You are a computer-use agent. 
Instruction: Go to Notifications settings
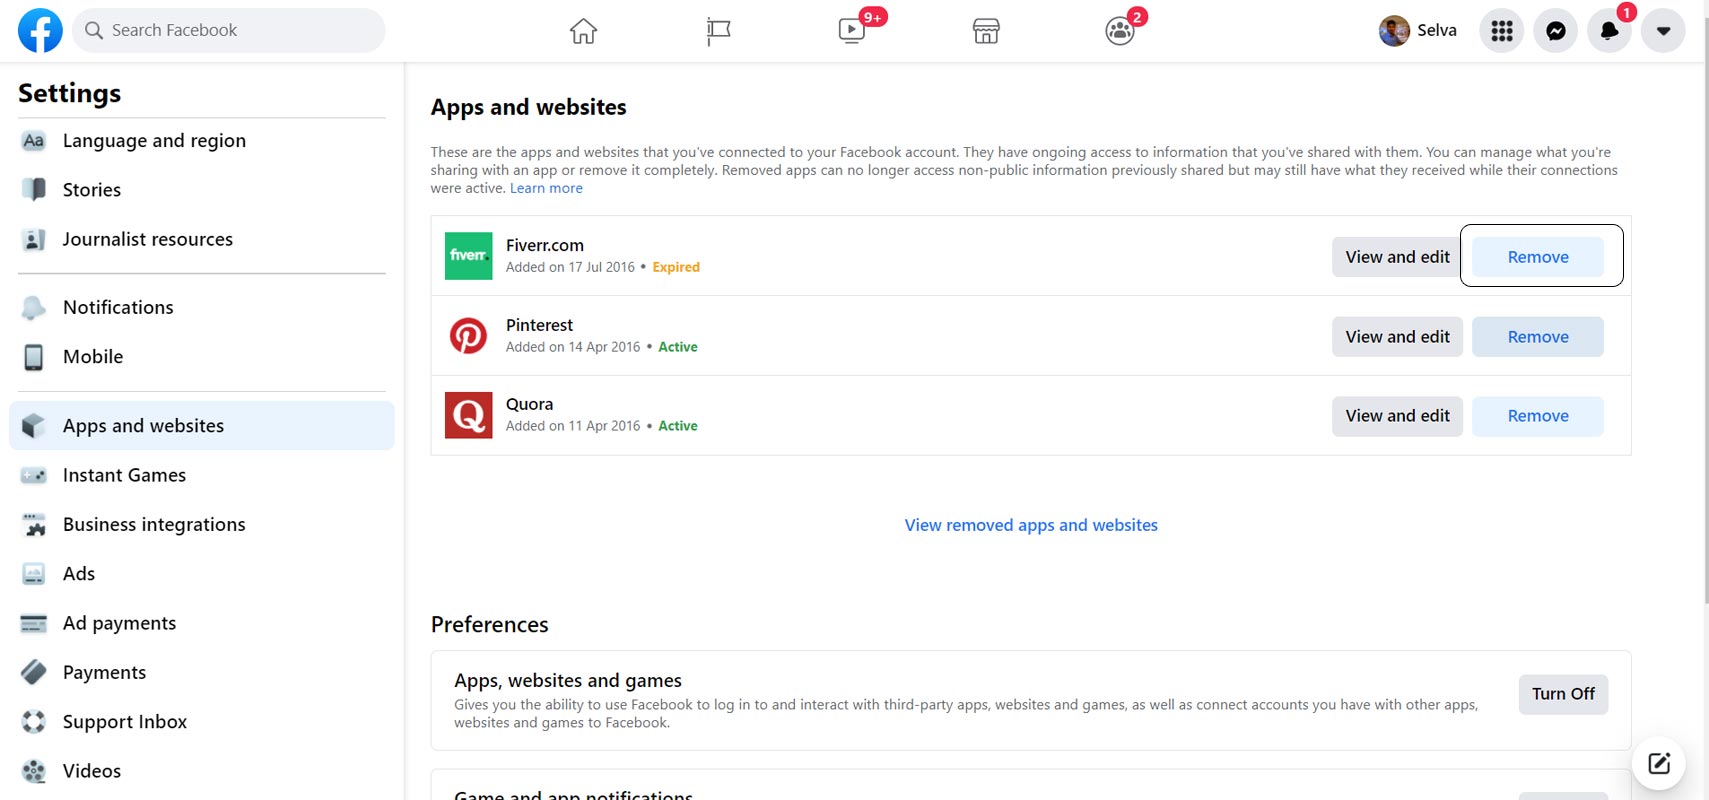tap(118, 307)
